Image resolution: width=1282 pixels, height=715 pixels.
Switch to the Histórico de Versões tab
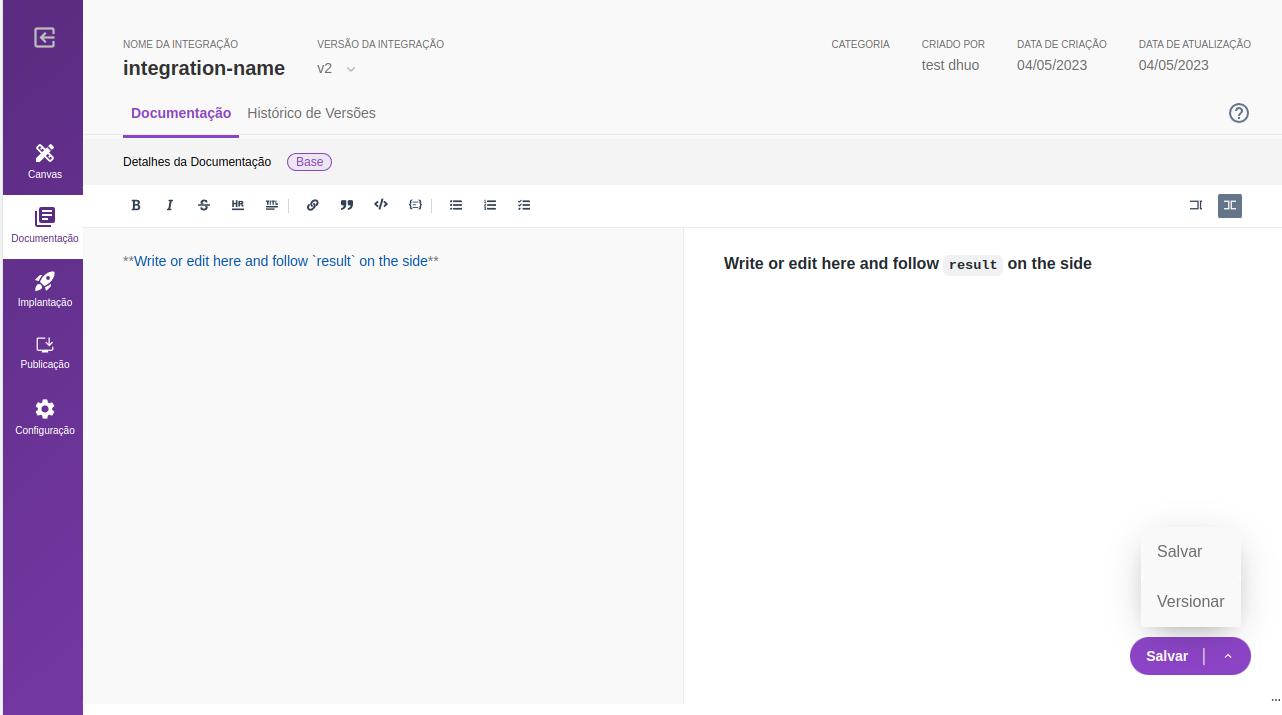coord(311,114)
